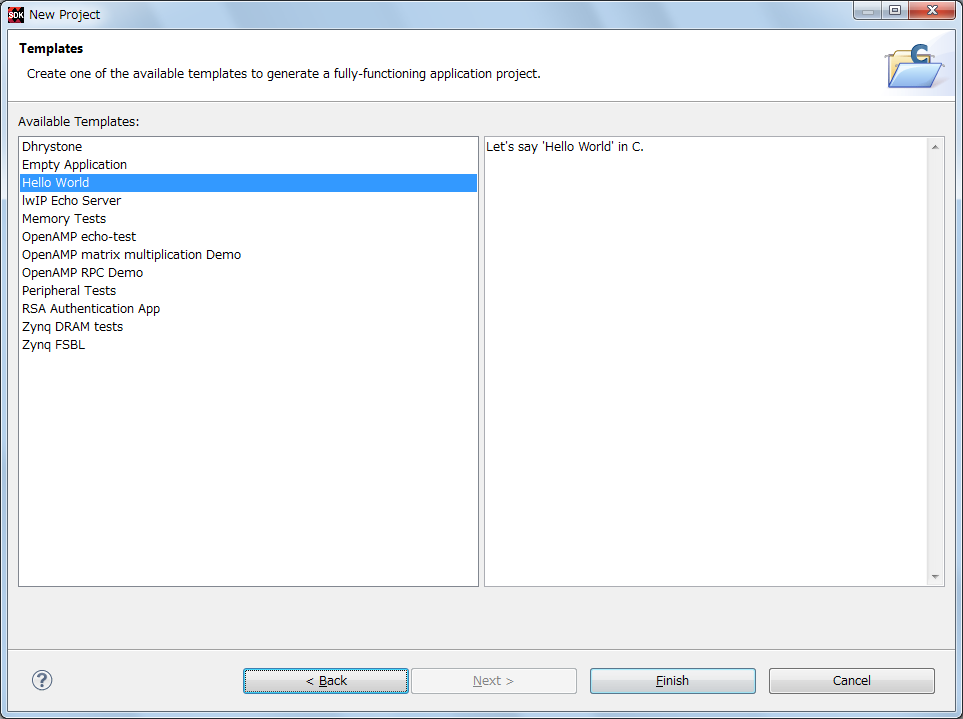Go back with the Back button
This screenshot has width=963, height=719.
click(326, 681)
